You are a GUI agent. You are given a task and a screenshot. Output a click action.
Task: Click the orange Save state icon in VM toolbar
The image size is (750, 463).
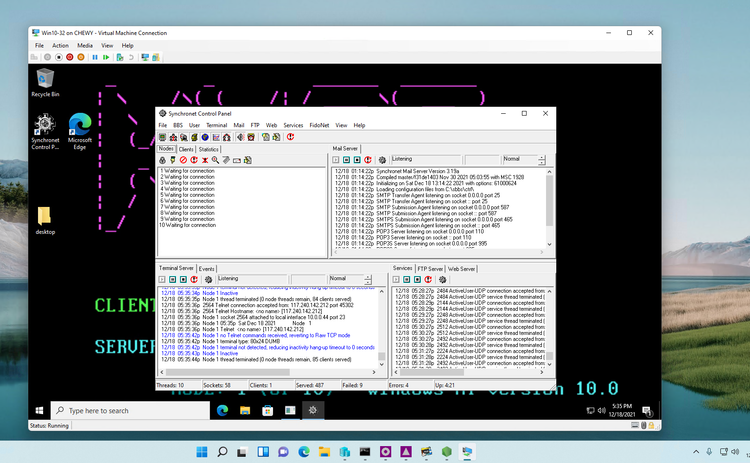click(80, 57)
